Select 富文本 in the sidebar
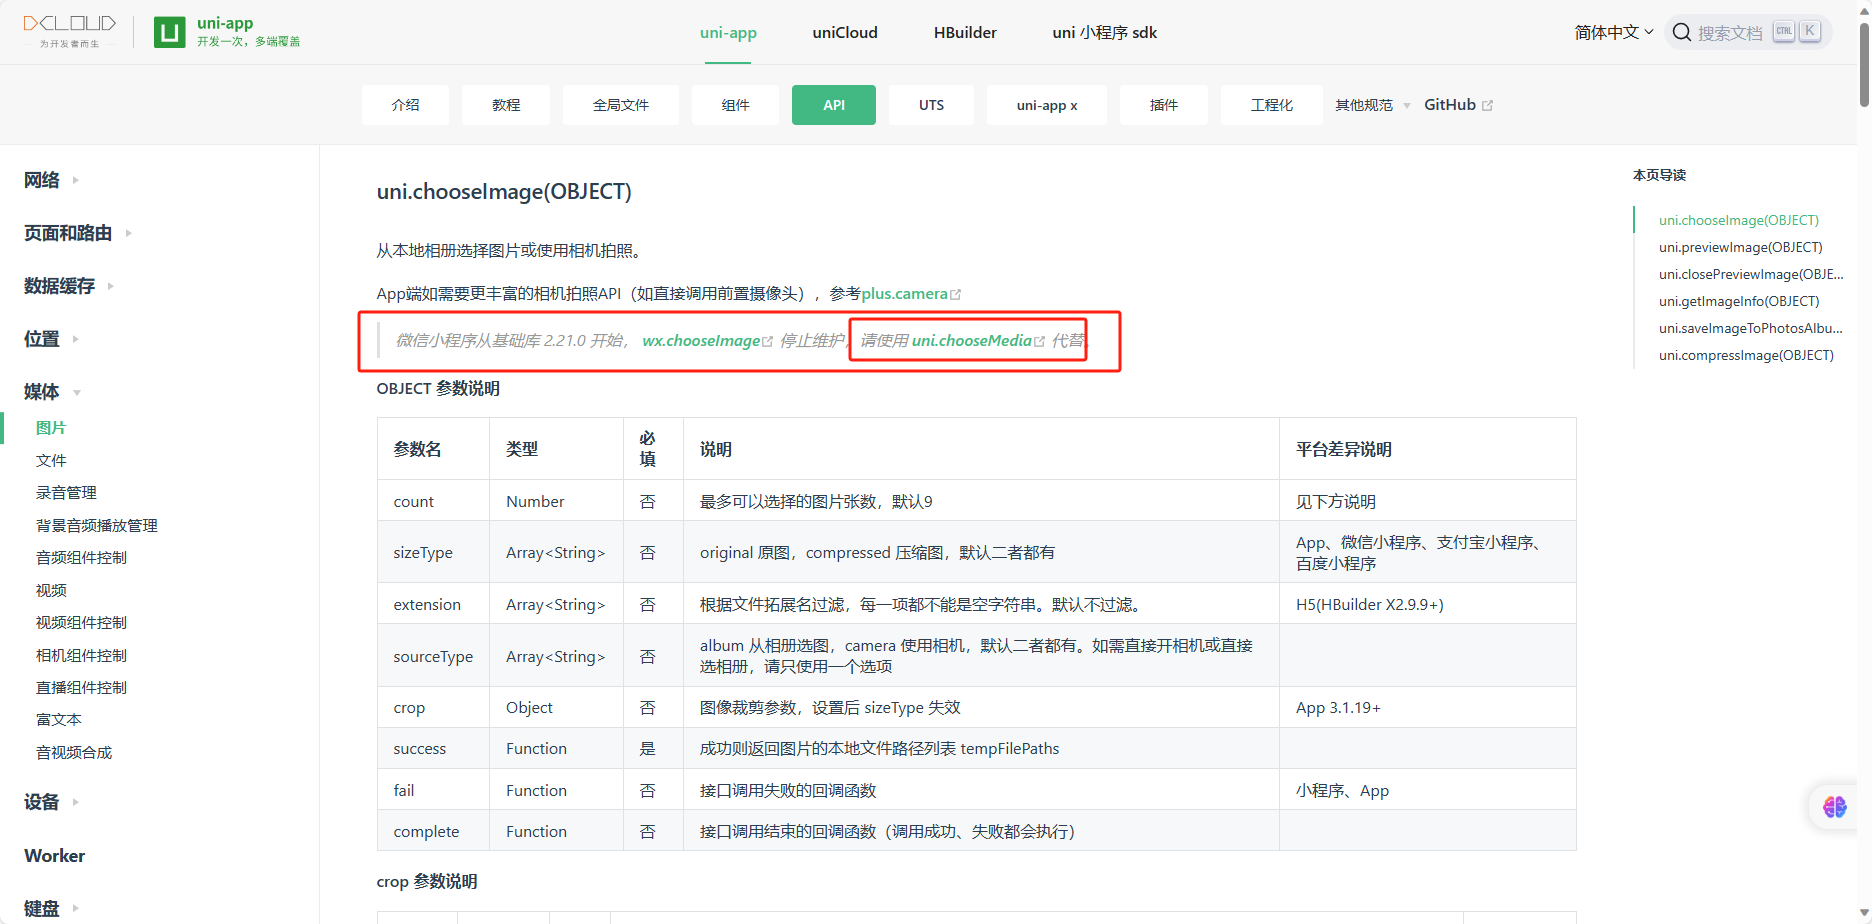The width and height of the screenshot is (1872, 924). tap(59, 720)
